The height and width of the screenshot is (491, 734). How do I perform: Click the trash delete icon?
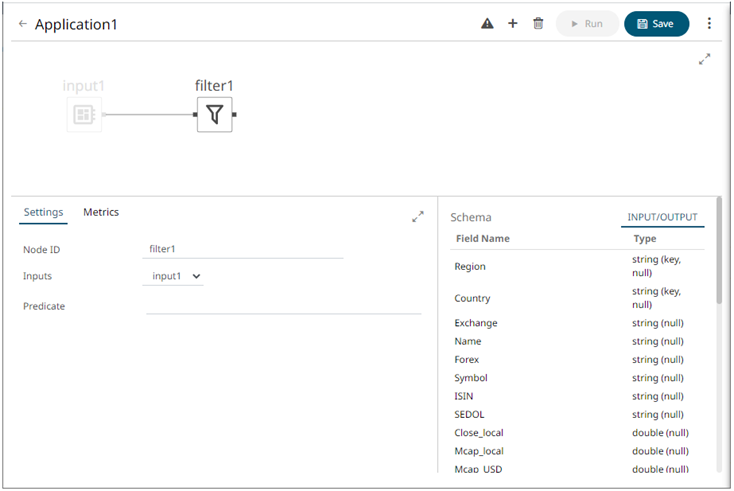click(x=538, y=23)
